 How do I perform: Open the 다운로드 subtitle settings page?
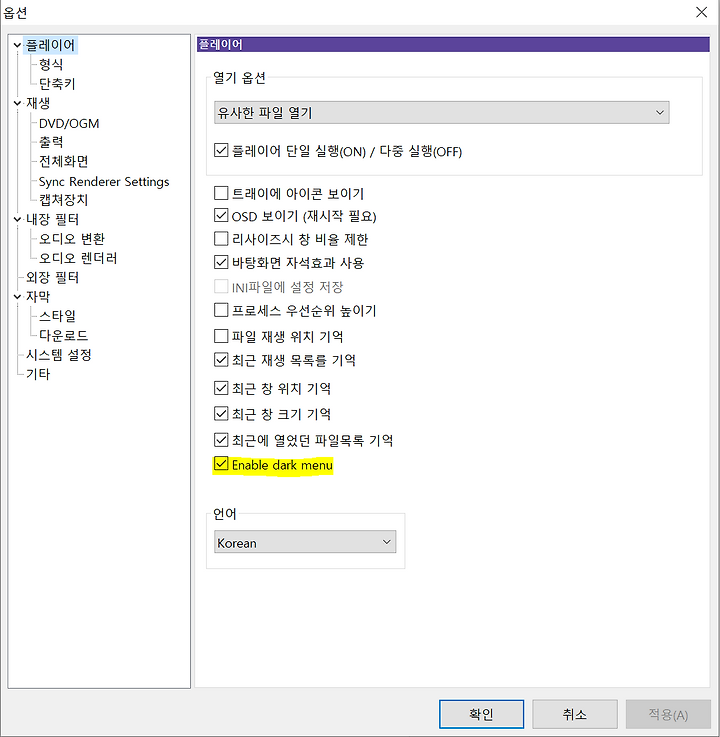click(x=63, y=335)
